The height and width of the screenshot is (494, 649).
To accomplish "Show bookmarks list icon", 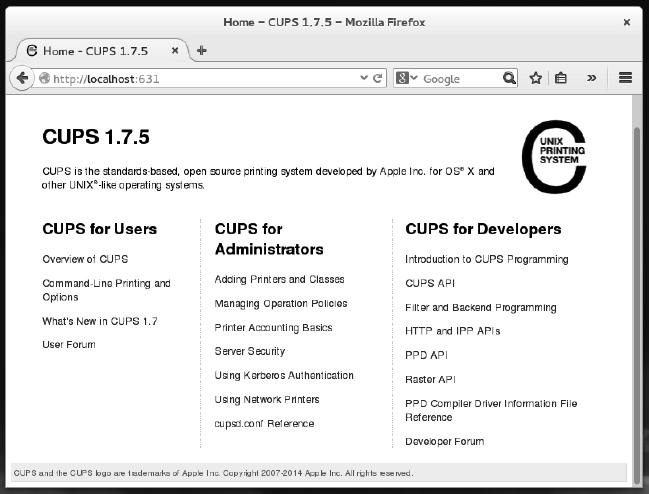I will point(560,78).
